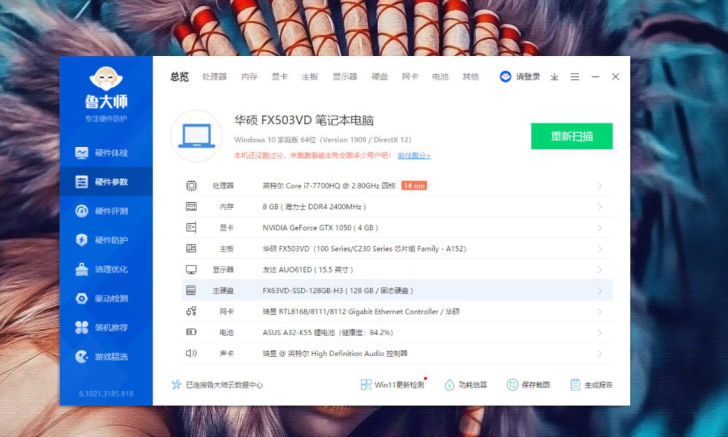Click the 内存 memory row icon
Image resolution: width=728 pixels, height=437 pixels.
click(191, 207)
